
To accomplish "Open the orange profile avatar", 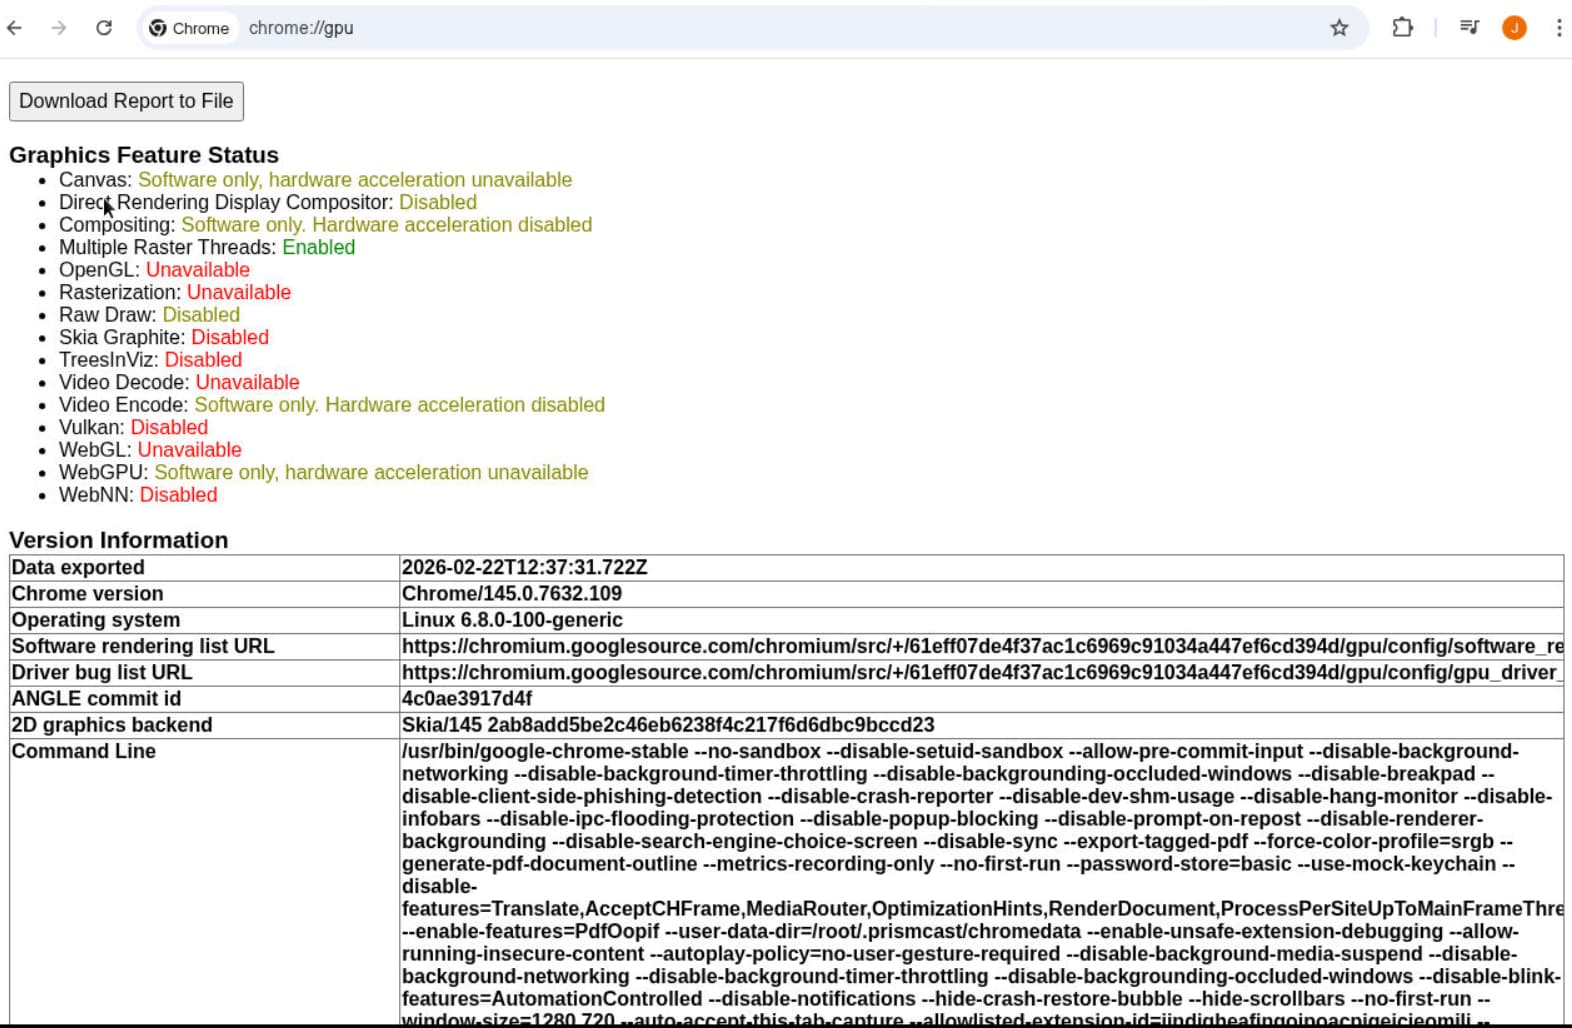I will tap(1514, 28).
